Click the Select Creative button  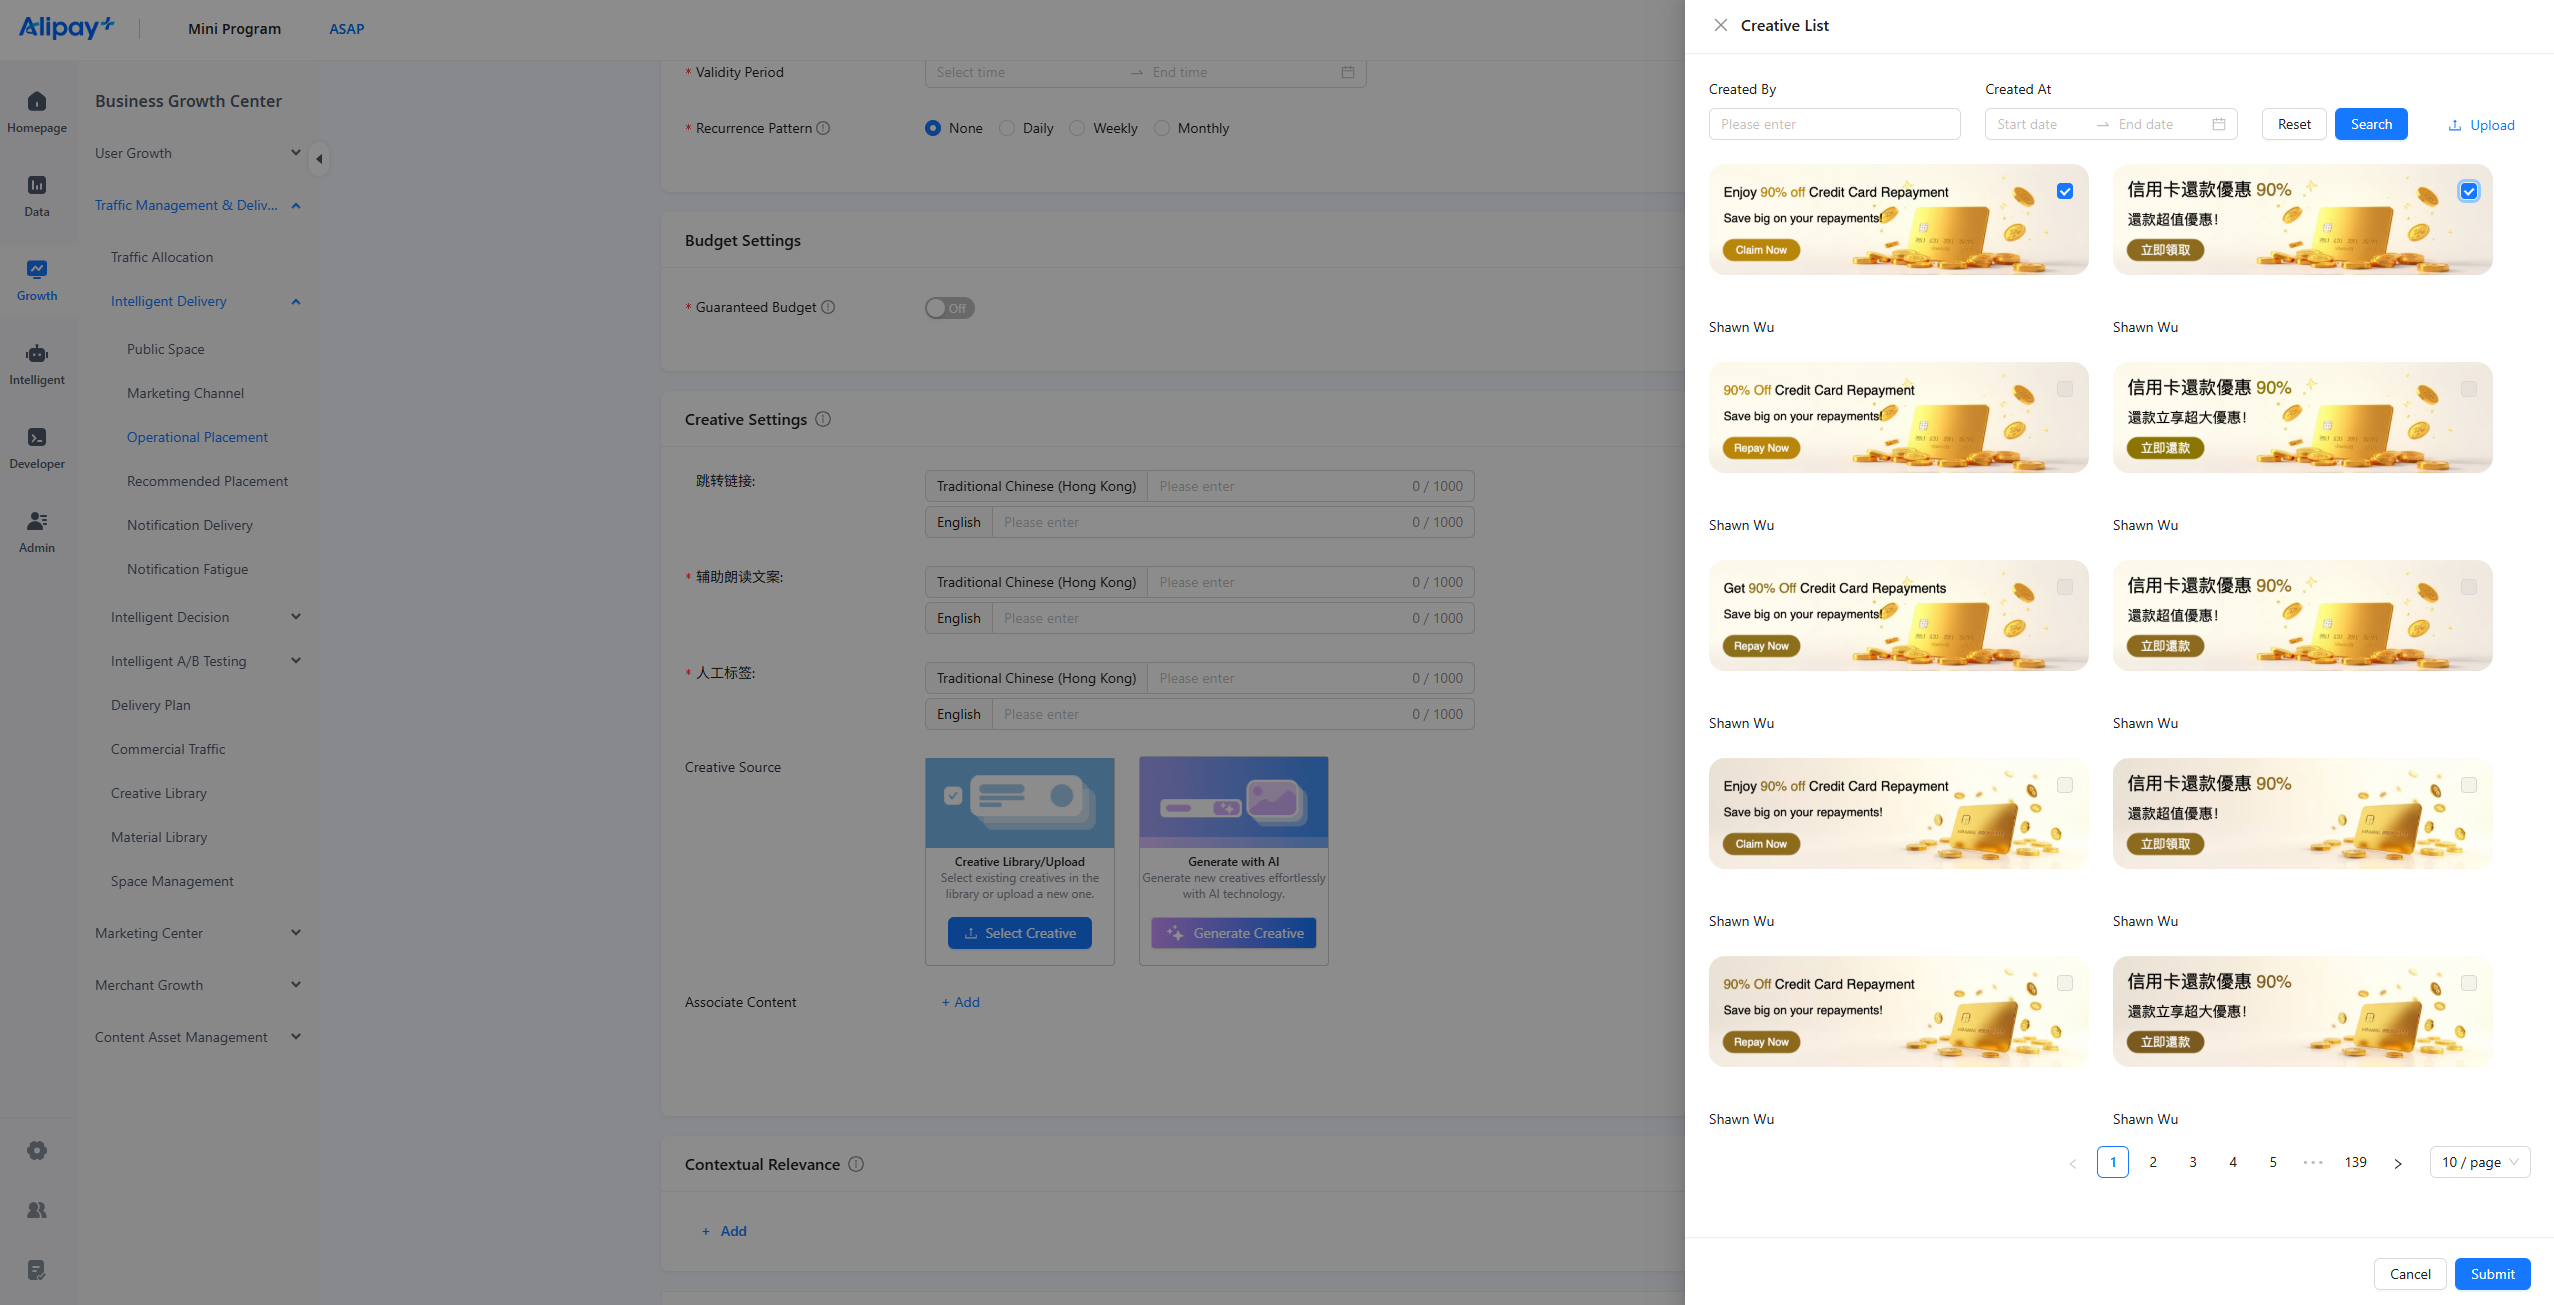pyautogui.click(x=1020, y=933)
